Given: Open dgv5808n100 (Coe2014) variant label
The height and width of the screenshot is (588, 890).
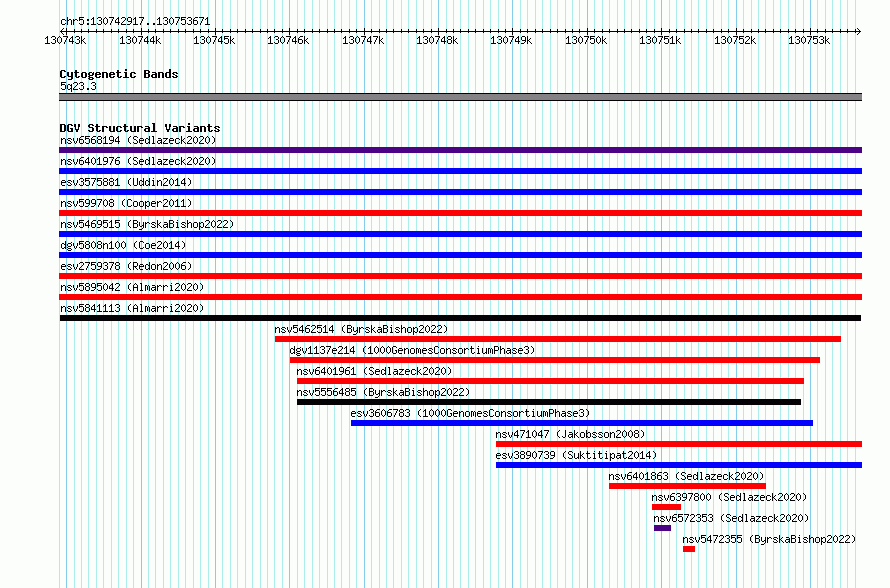Looking at the screenshot, I should pyautogui.click(x=123, y=245).
